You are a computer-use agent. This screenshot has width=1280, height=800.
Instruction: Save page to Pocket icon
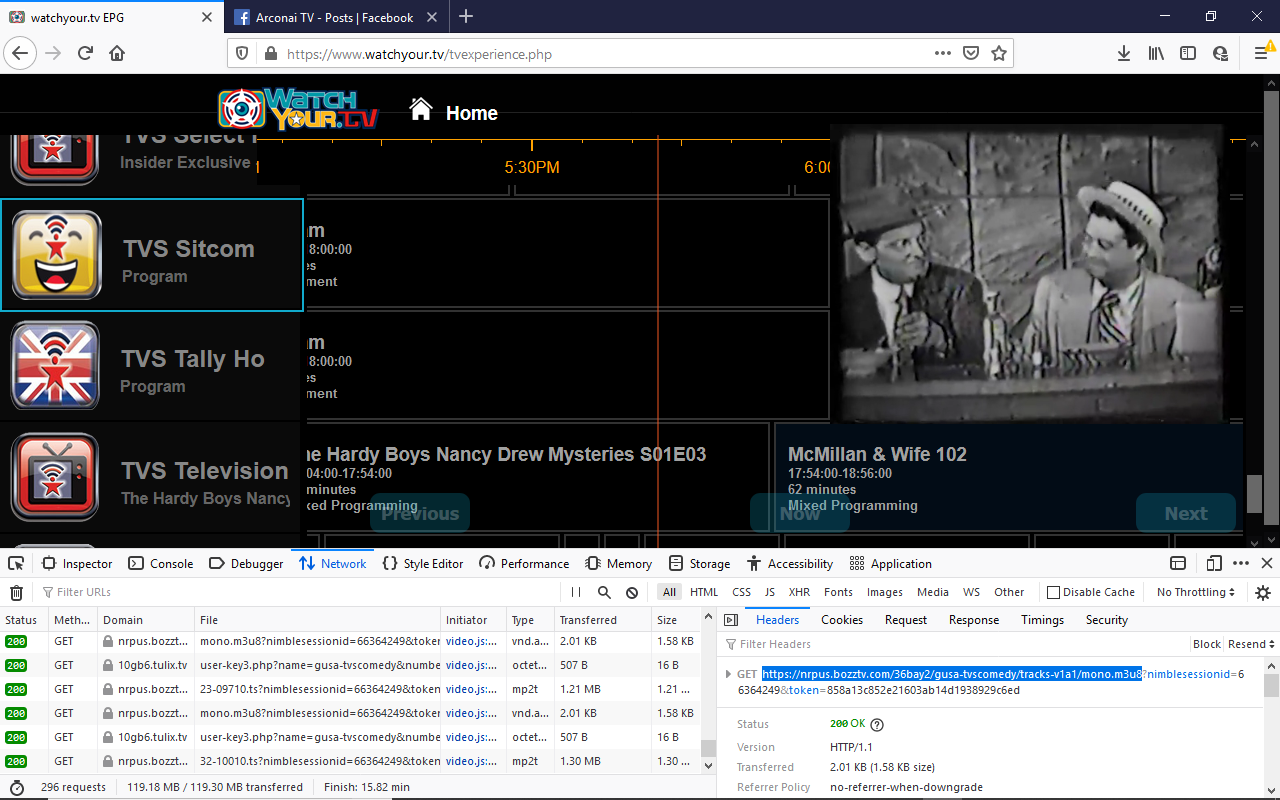click(x=971, y=53)
